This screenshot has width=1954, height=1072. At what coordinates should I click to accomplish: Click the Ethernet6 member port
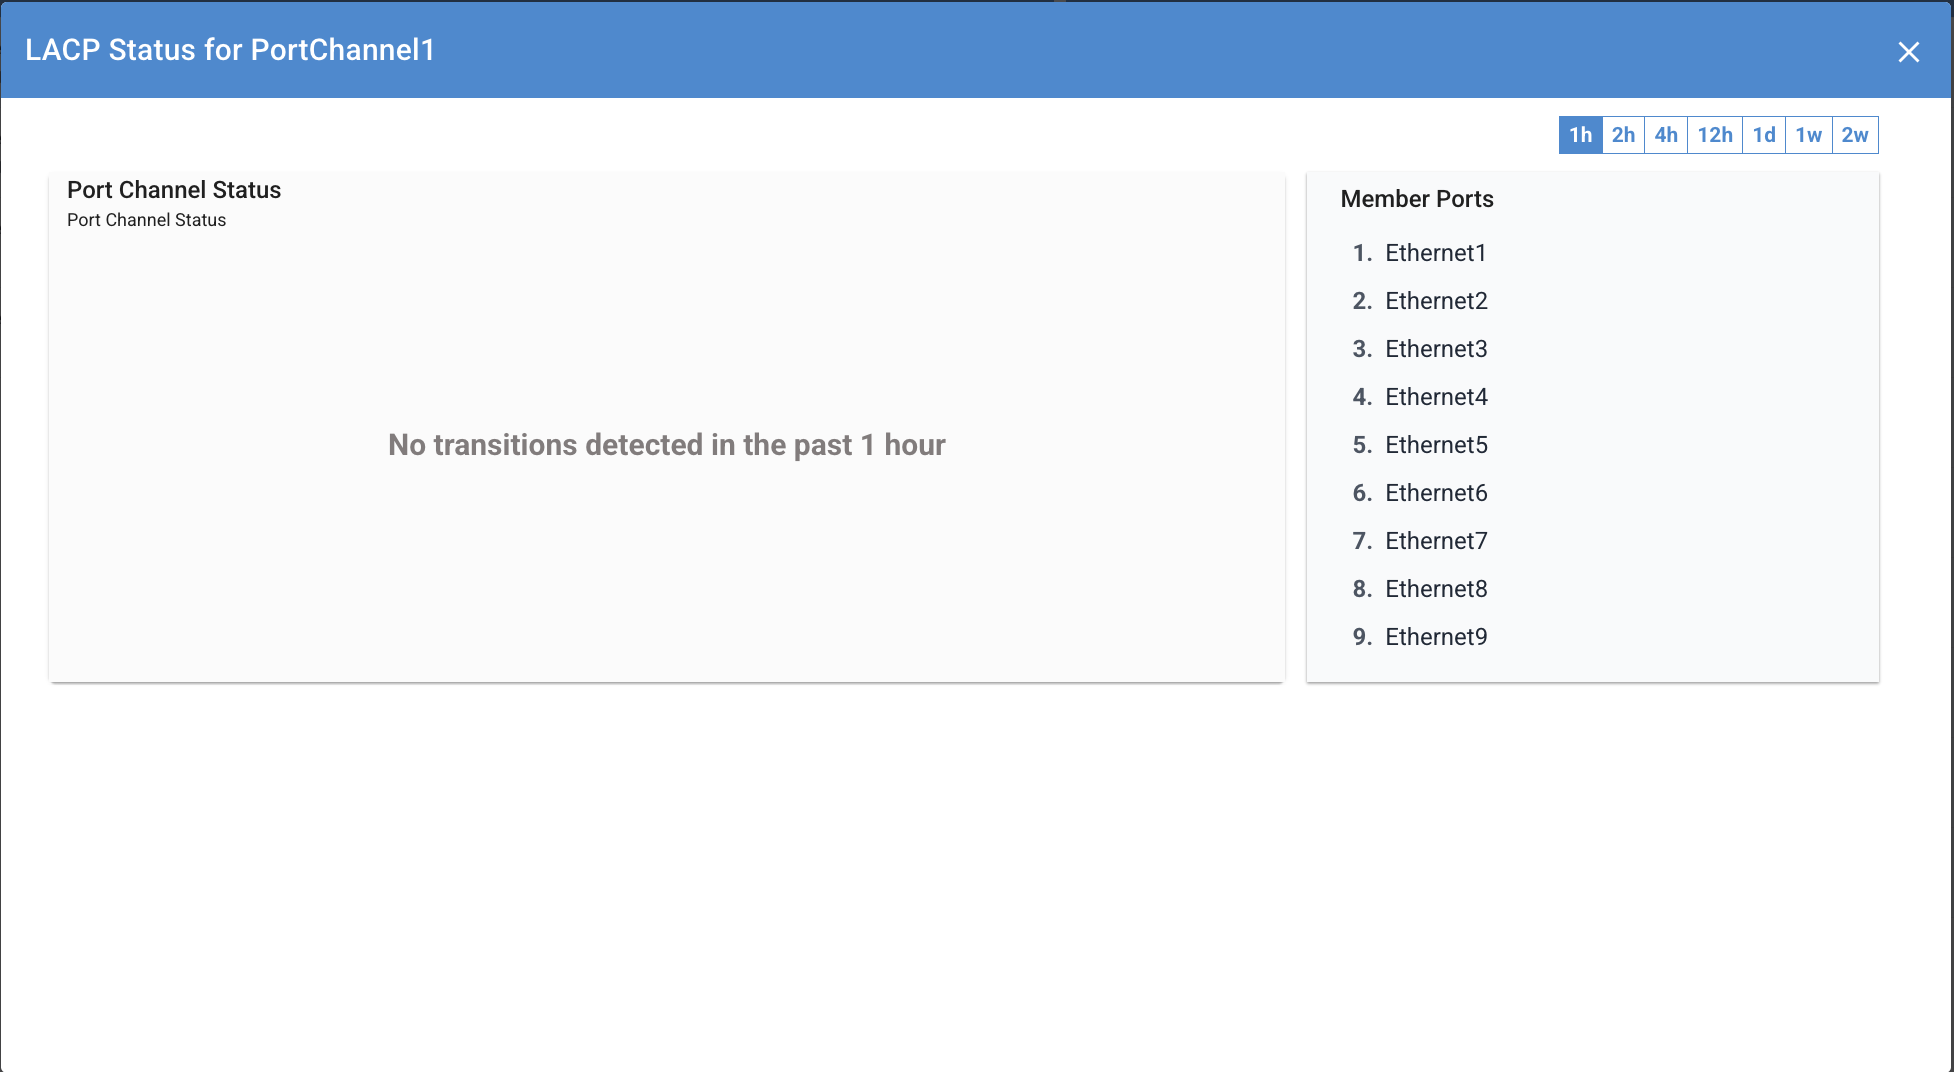[1436, 493]
